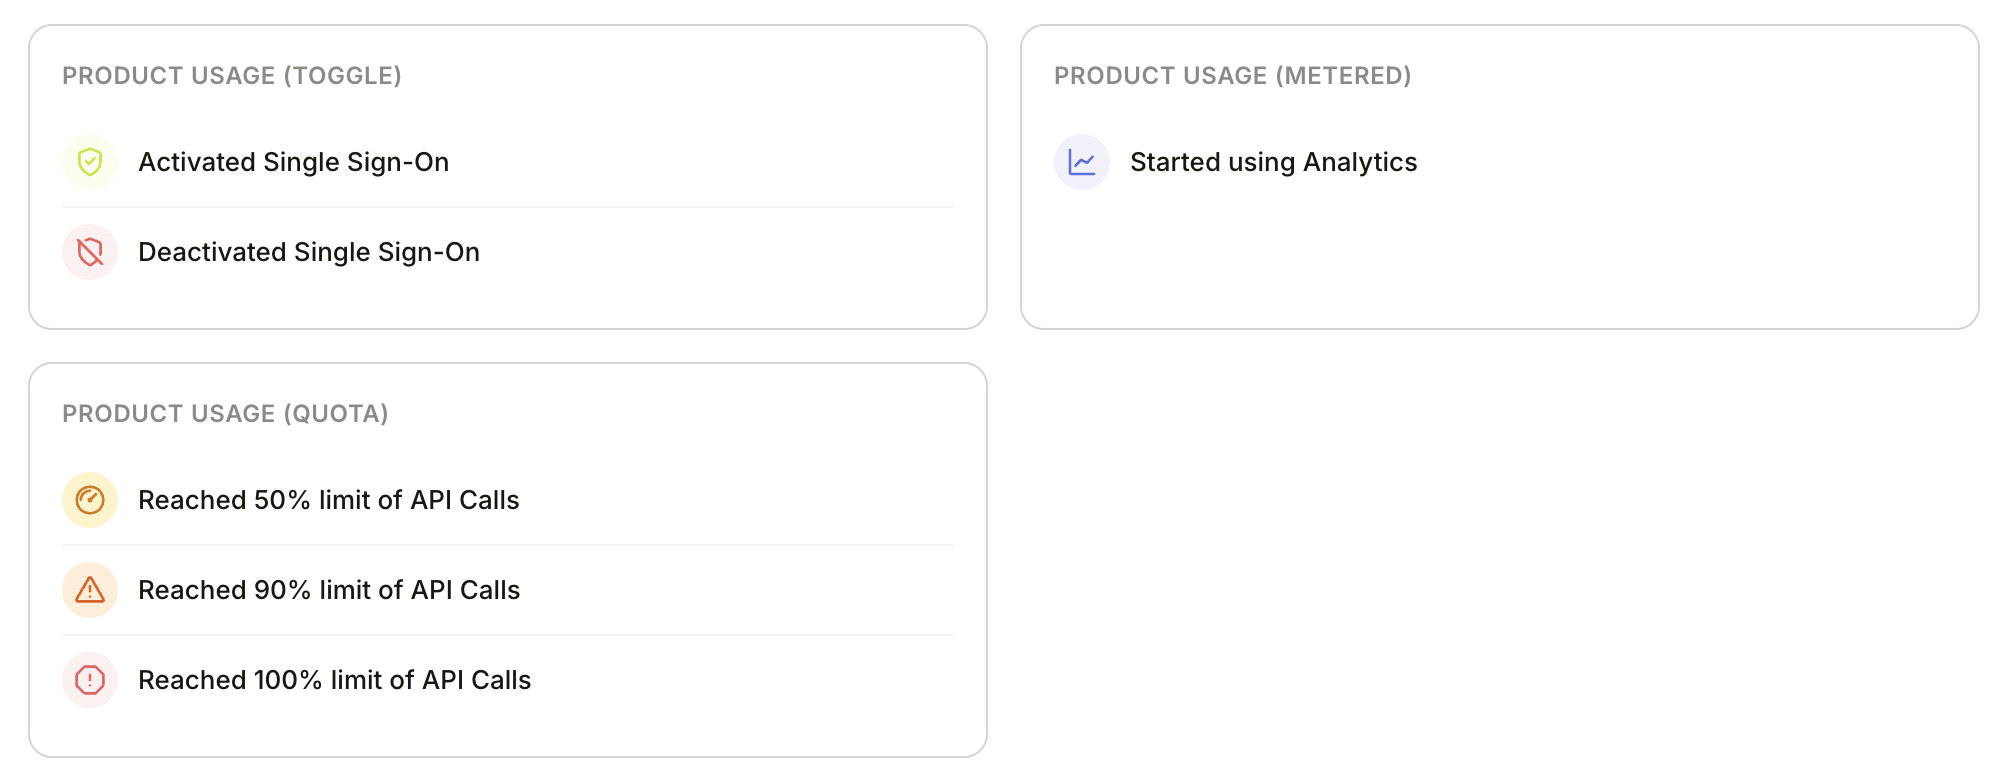Click the red crossed-out shield icon
This screenshot has width=2010, height=782.
tap(90, 252)
